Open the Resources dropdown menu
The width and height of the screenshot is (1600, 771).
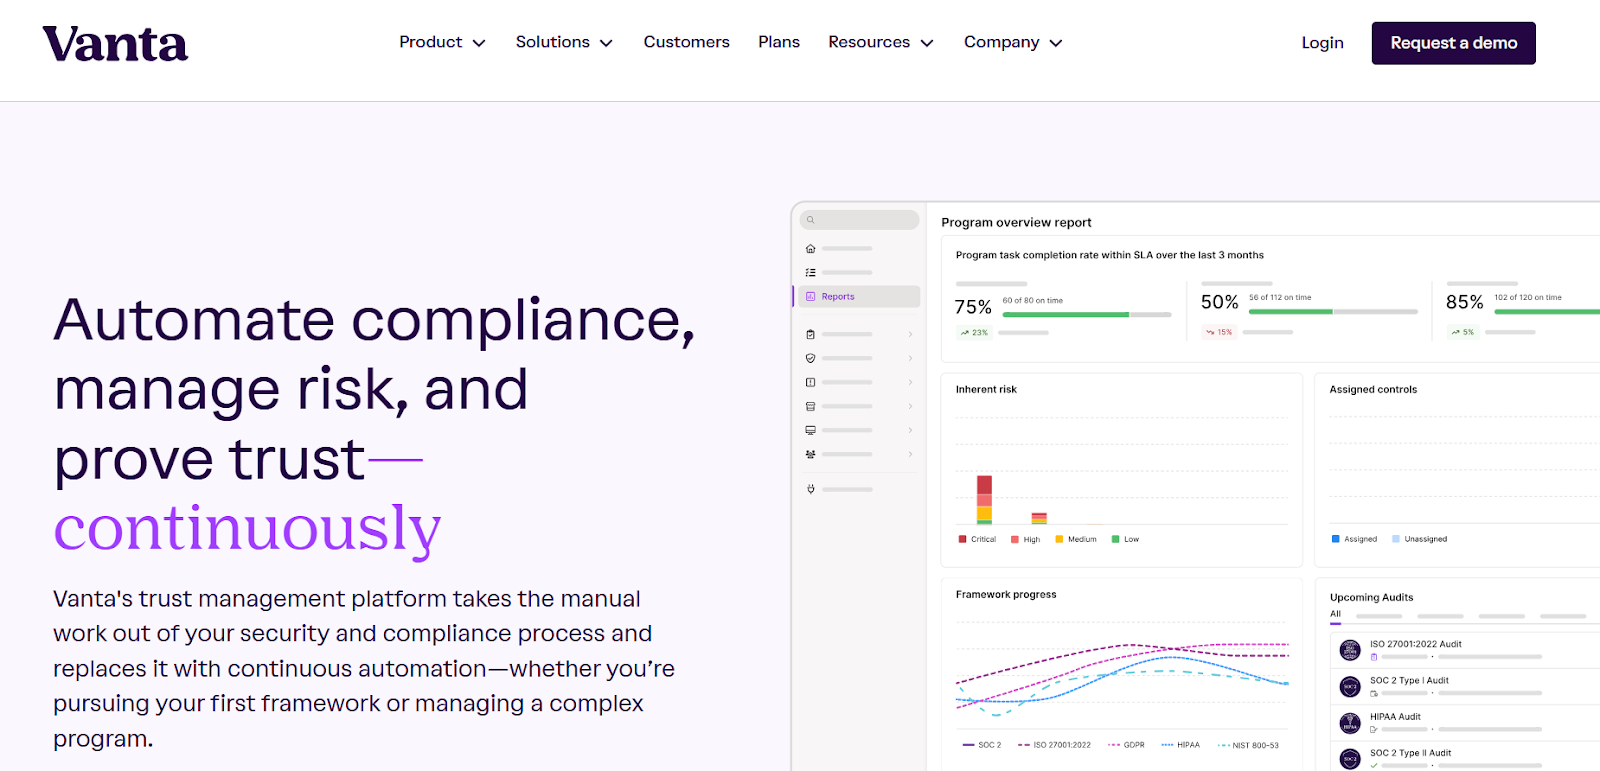[881, 42]
